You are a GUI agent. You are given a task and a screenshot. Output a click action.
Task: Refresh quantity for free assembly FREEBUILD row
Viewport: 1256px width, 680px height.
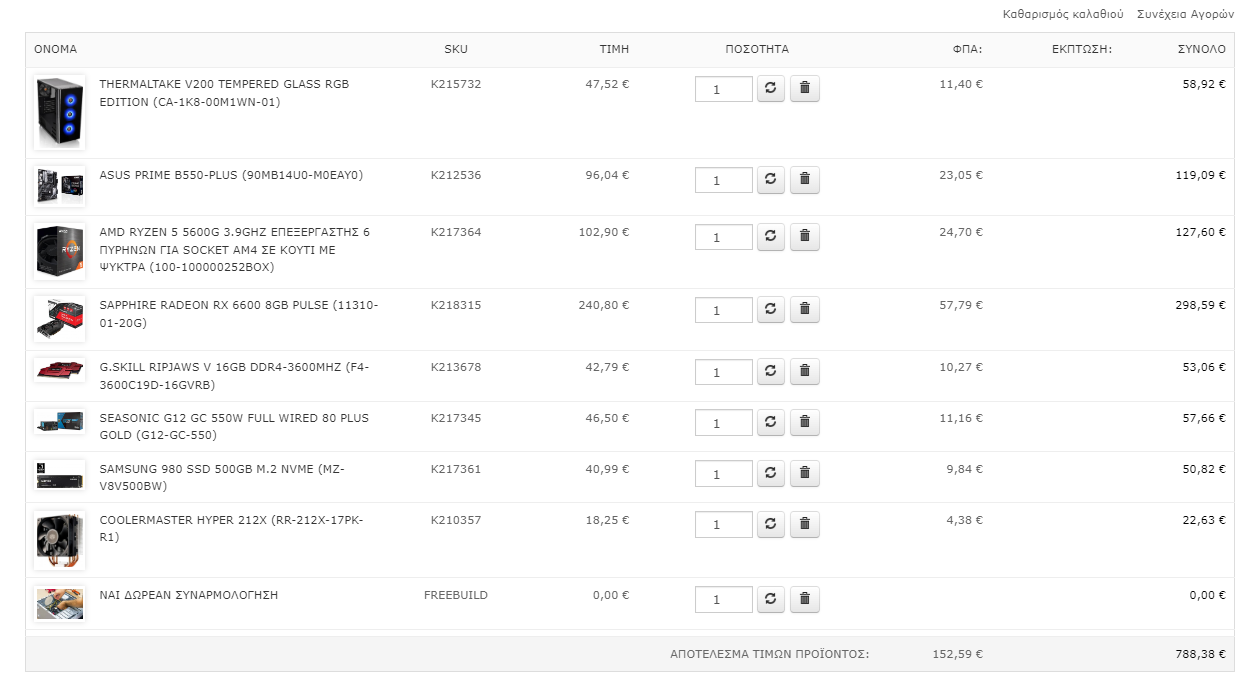coord(771,599)
